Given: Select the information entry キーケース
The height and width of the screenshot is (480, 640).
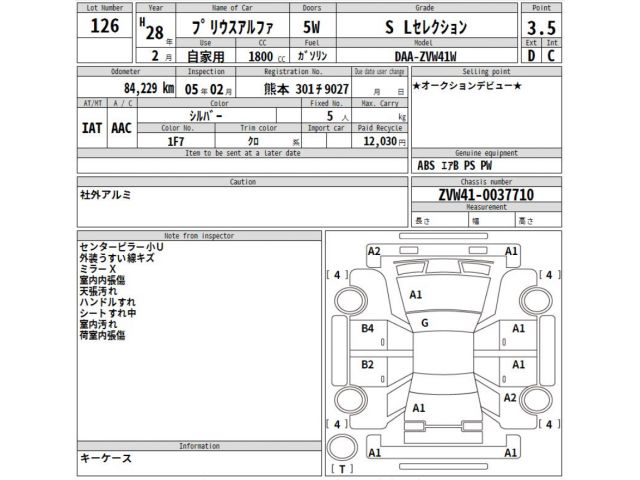Looking at the screenshot, I should (106, 458).
